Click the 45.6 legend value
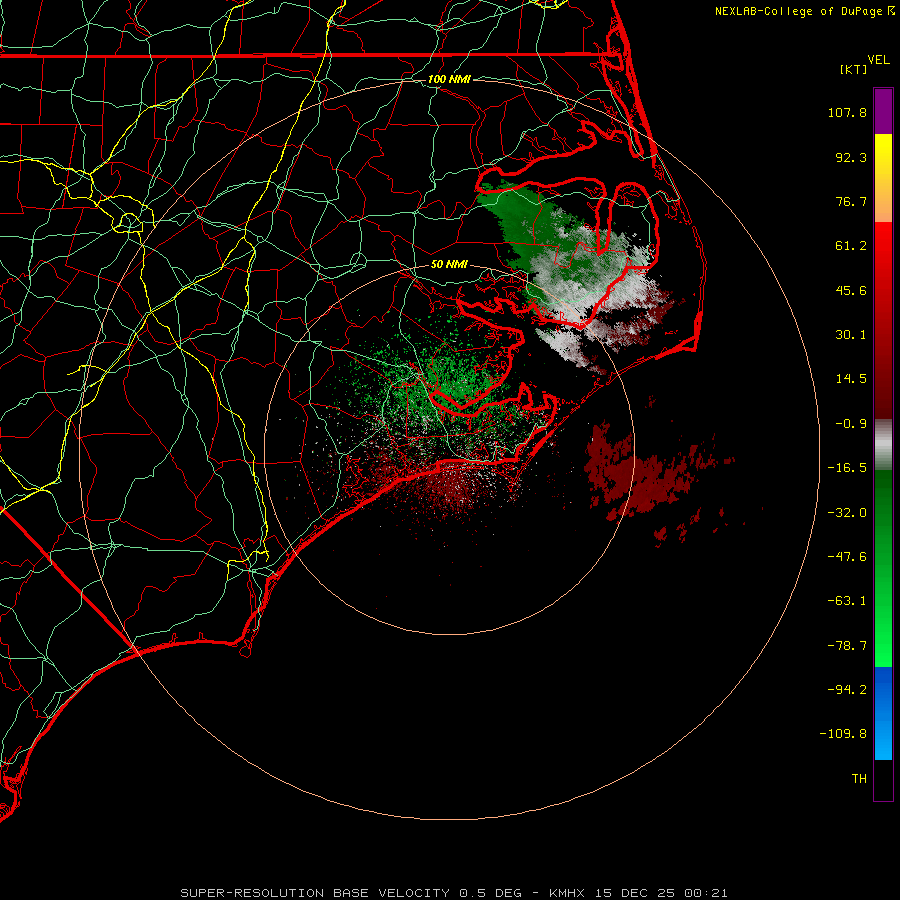The height and width of the screenshot is (900, 900). [851, 290]
